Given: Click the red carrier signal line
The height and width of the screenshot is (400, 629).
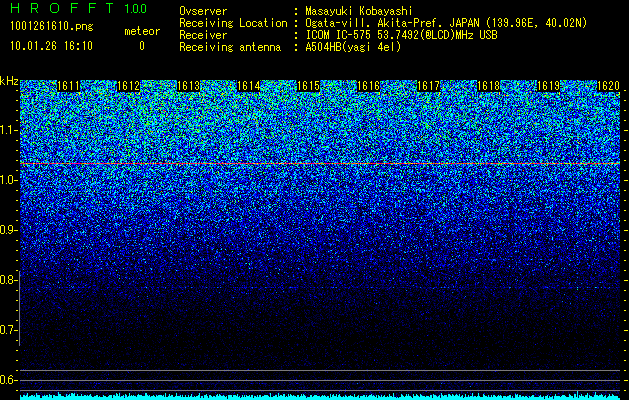Looking at the screenshot, I should (320, 164).
